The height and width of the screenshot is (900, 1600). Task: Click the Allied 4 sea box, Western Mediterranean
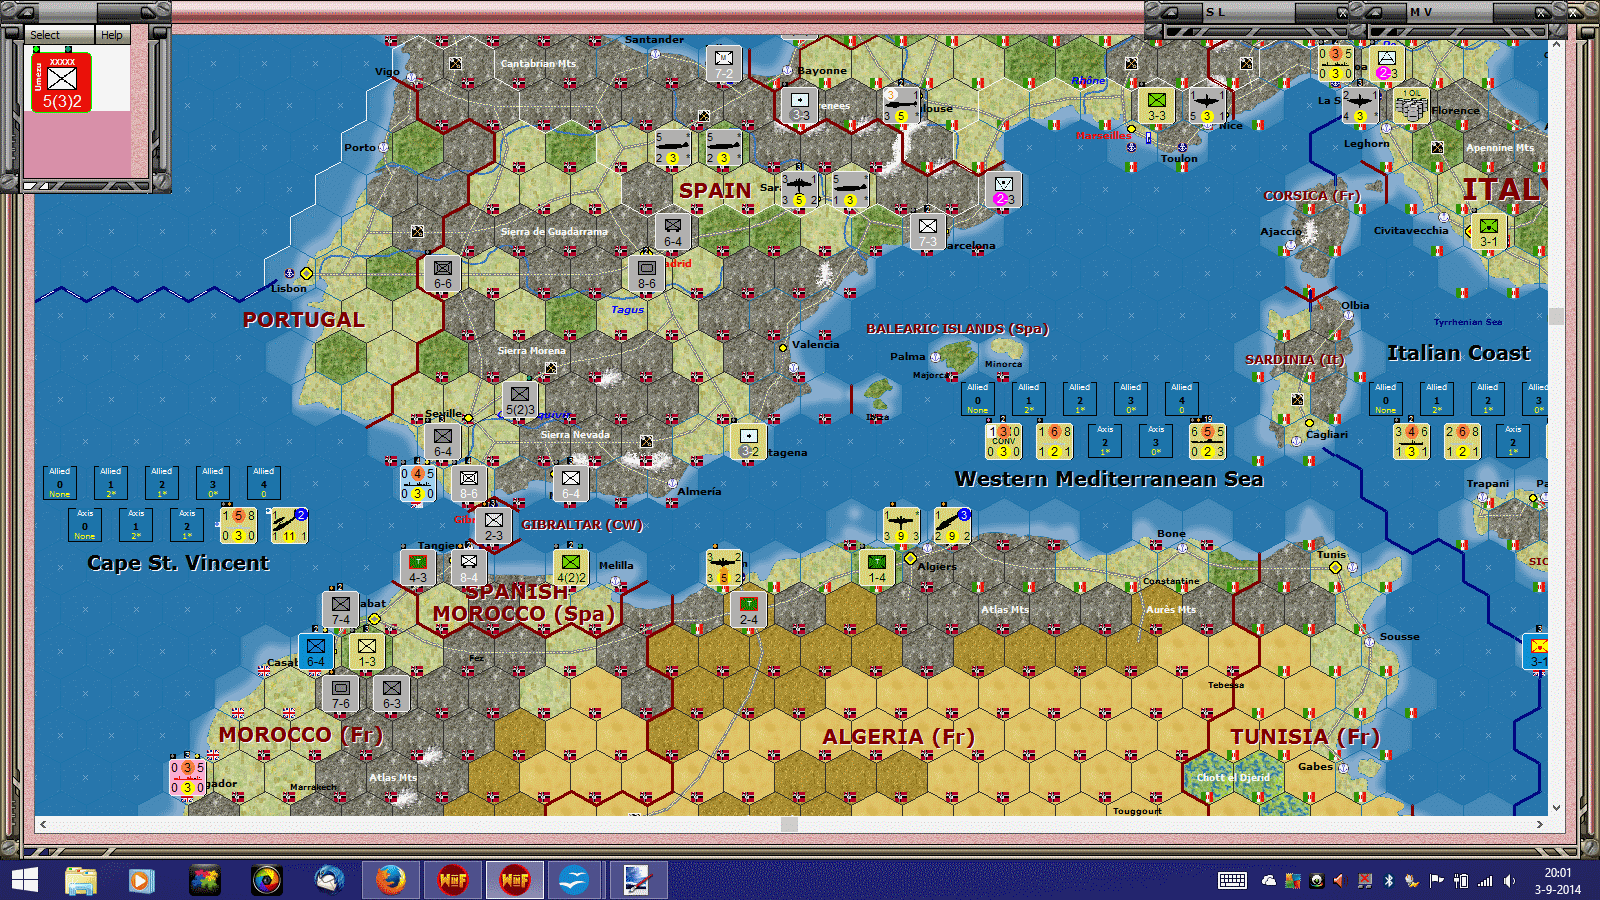point(1182,399)
